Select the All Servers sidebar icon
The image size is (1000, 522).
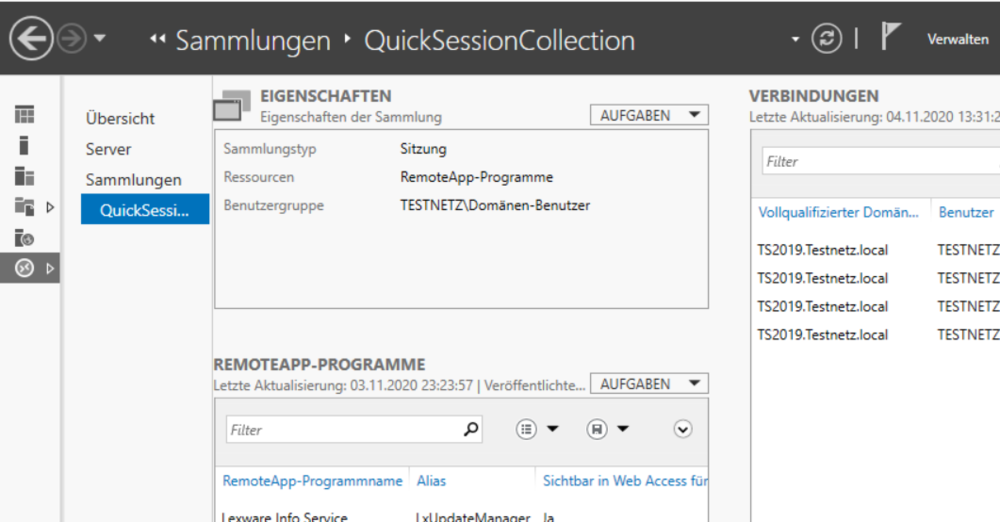24,177
